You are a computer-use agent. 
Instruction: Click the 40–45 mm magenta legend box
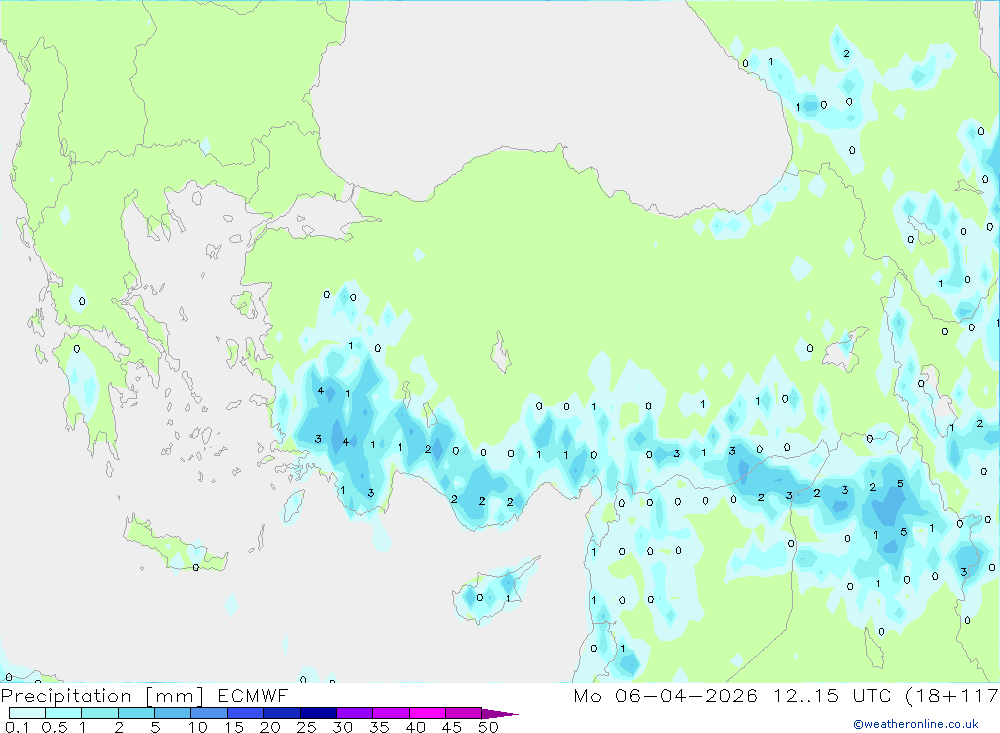[427, 713]
